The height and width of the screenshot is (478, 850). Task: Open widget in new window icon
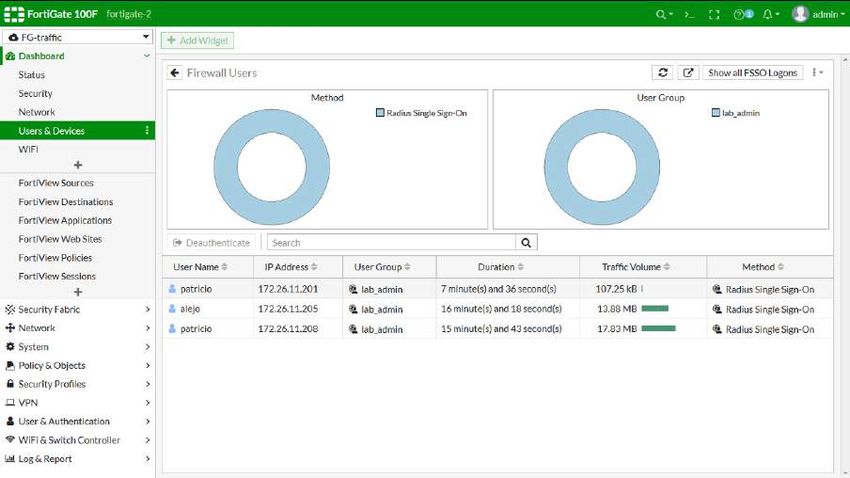pyautogui.click(x=688, y=73)
